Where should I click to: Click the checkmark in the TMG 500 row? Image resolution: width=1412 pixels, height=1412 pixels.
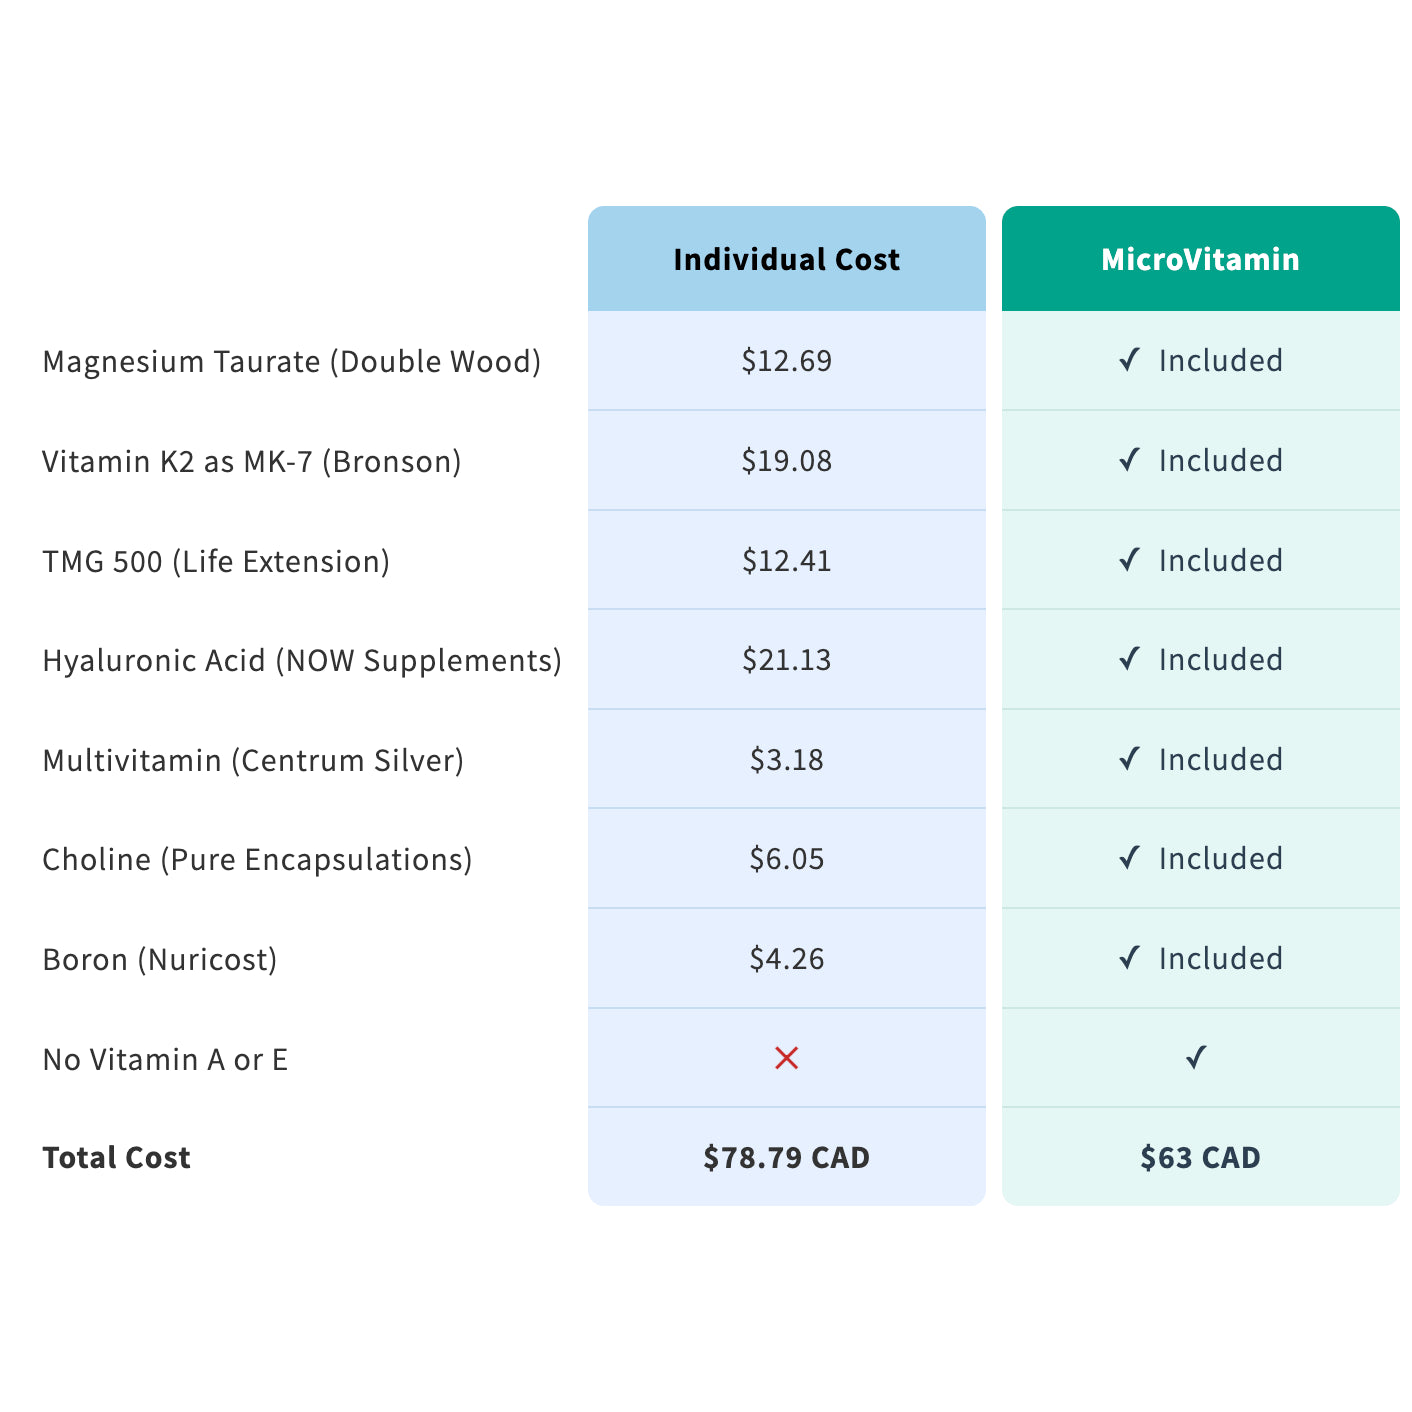[1129, 560]
